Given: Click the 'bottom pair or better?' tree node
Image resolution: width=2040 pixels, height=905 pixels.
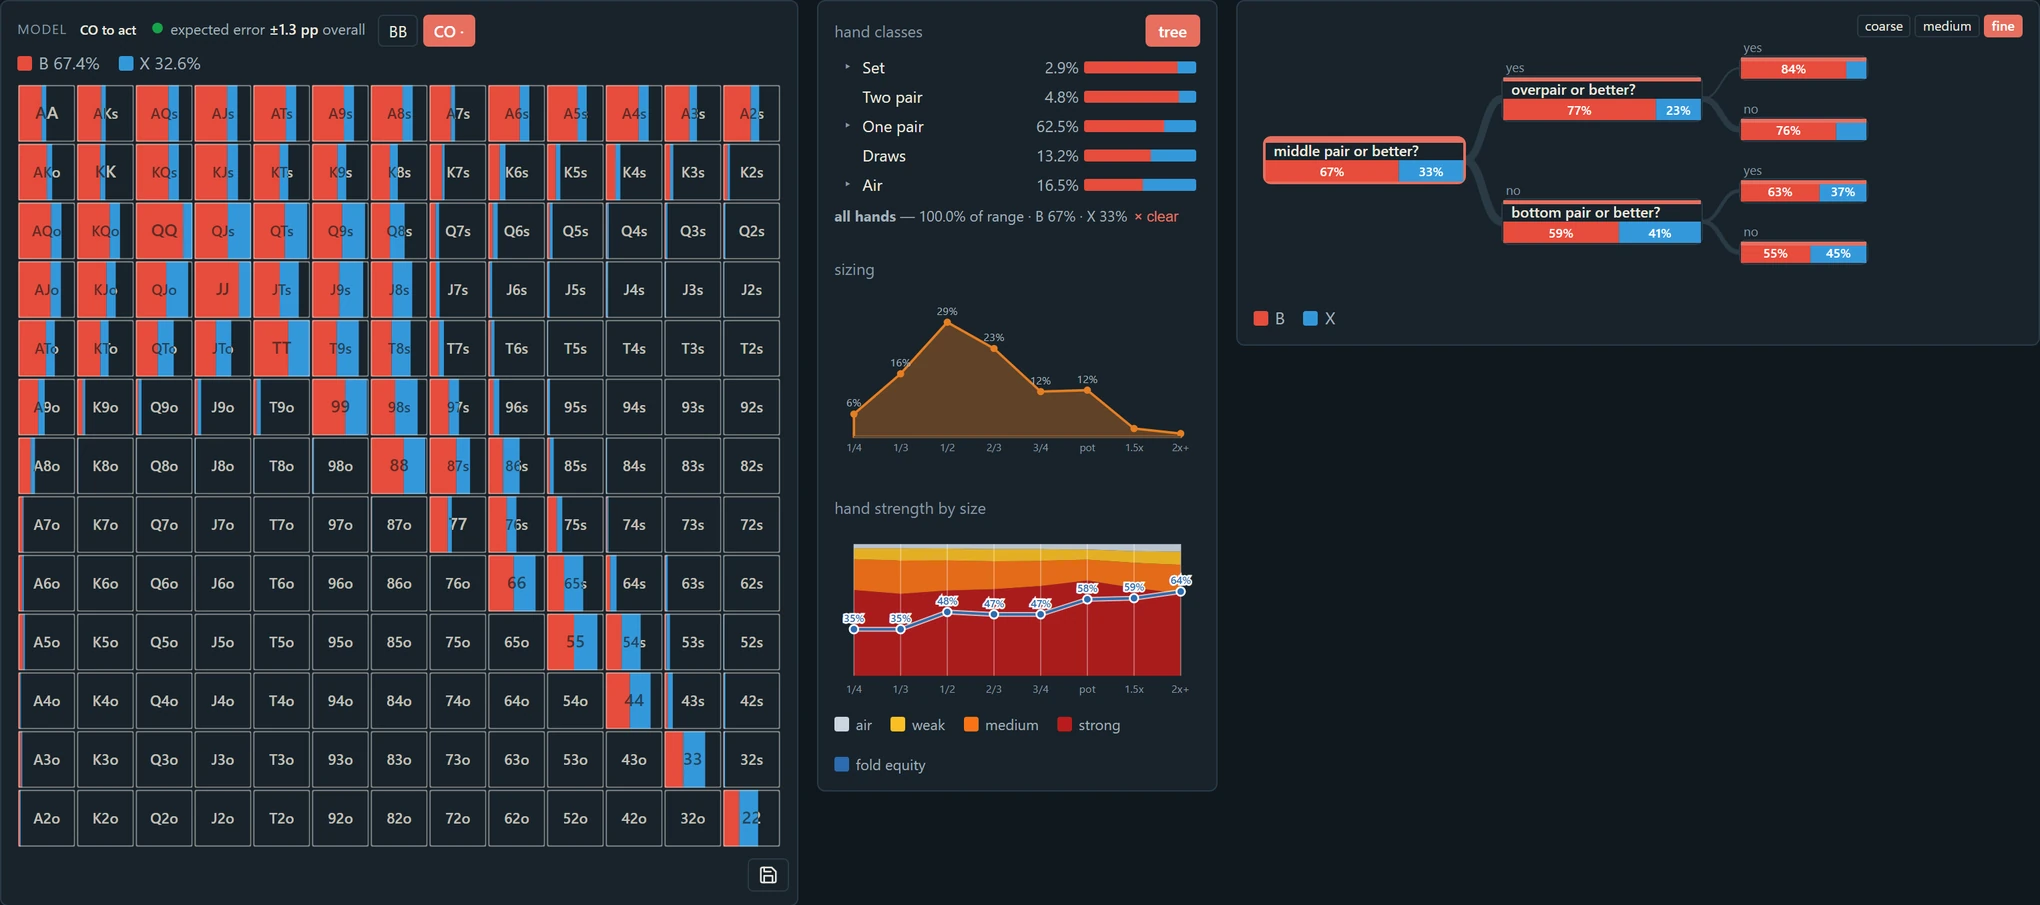Looking at the screenshot, I should 1602,222.
